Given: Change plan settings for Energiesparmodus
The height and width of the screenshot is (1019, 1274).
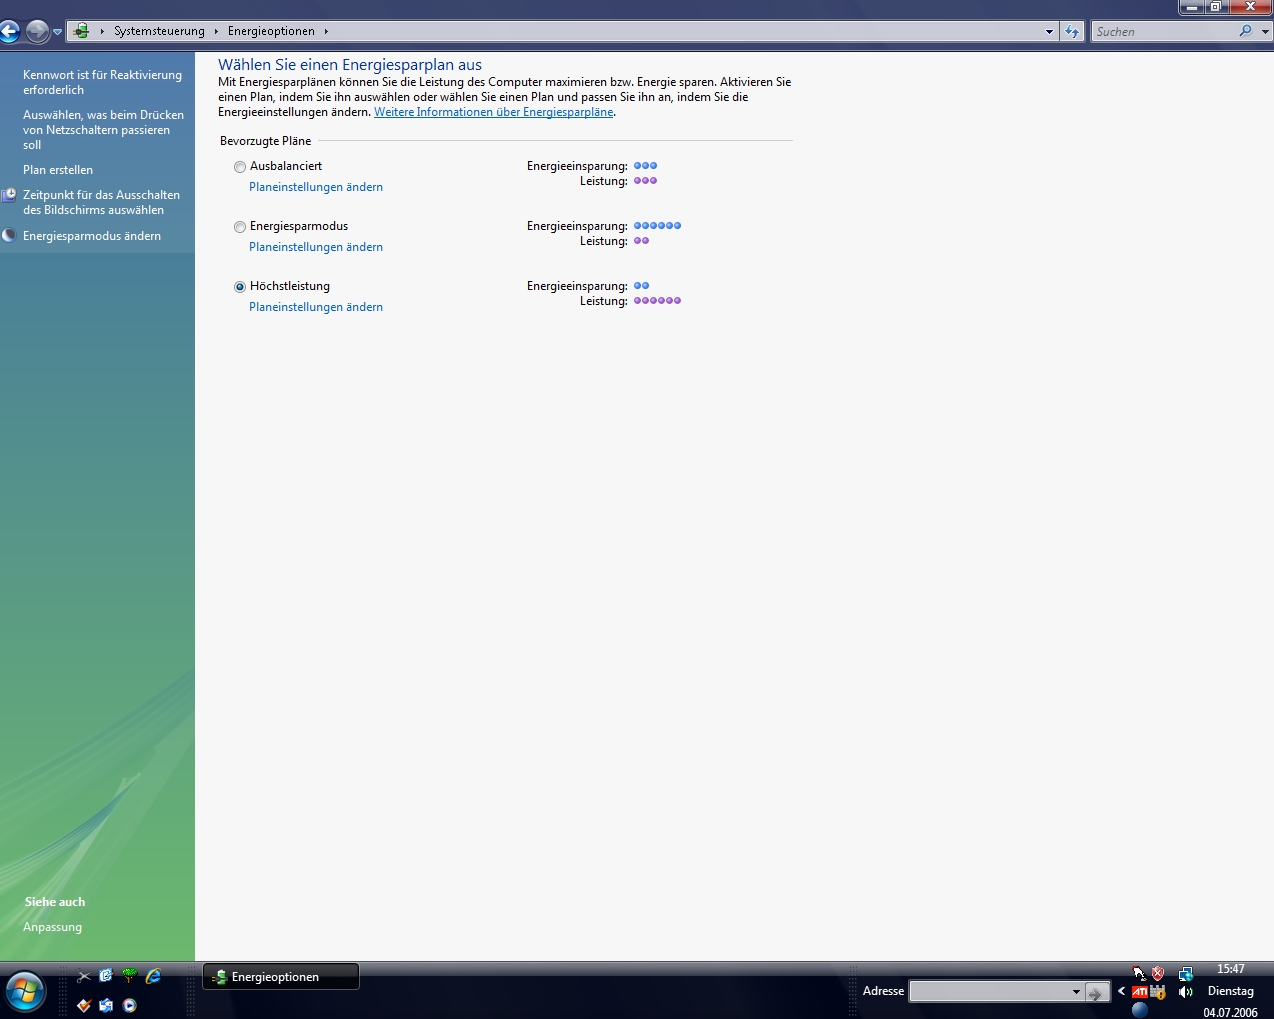Looking at the screenshot, I should 316,247.
